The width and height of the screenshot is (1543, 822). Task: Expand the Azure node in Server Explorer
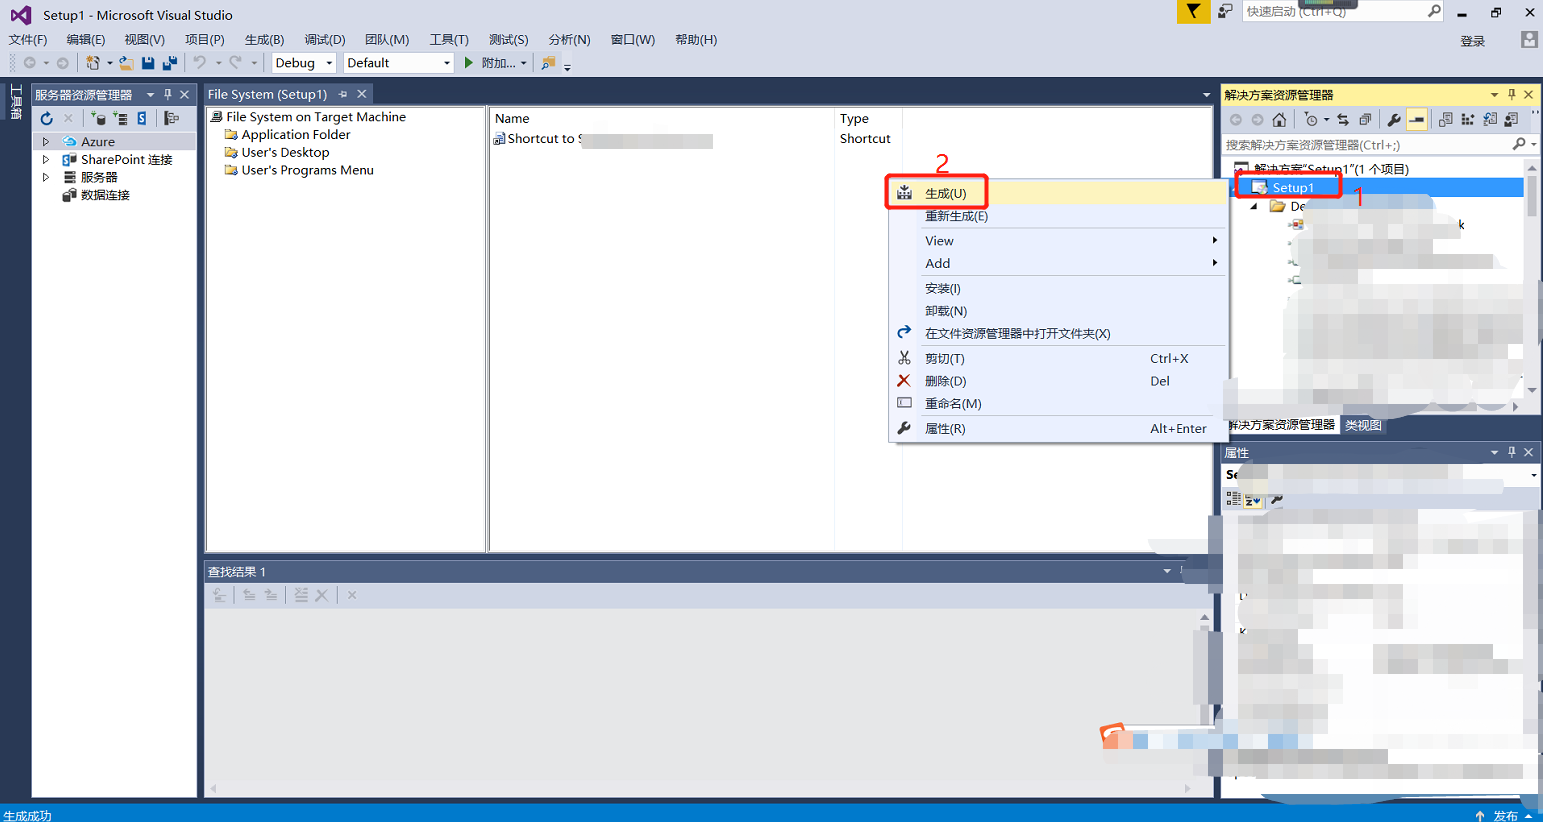(x=46, y=142)
